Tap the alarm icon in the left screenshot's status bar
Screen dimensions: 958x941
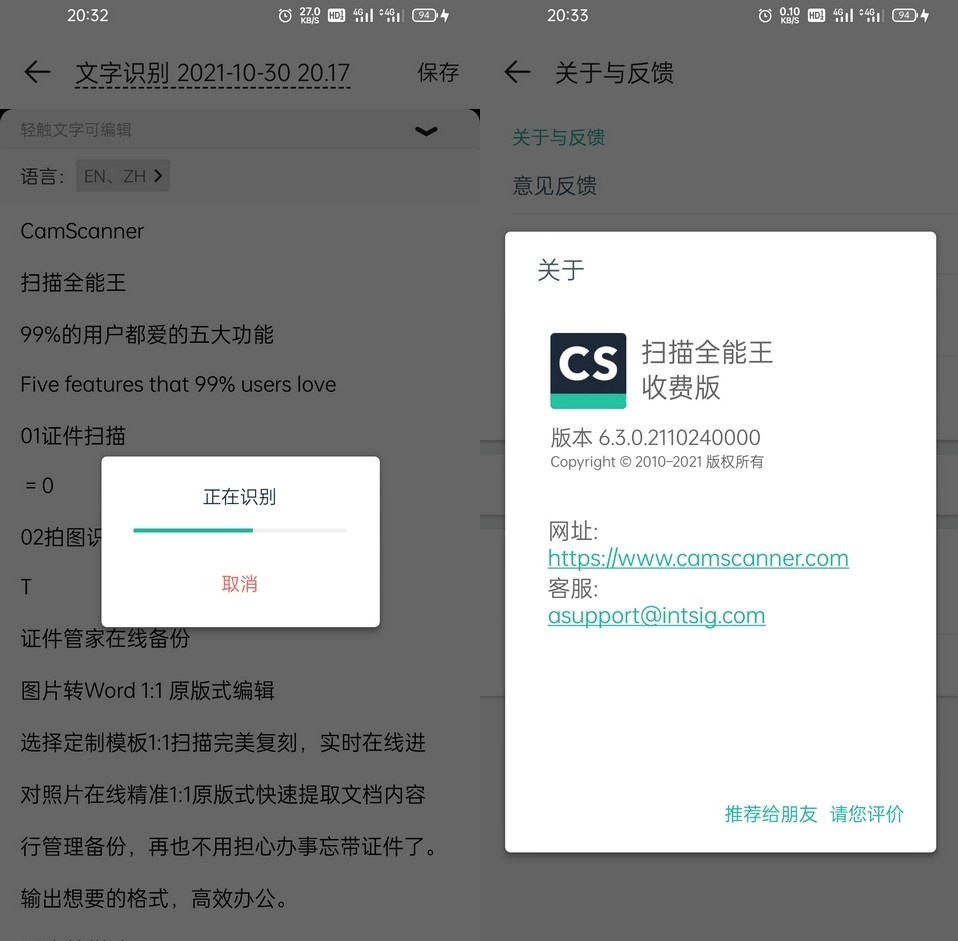point(285,15)
